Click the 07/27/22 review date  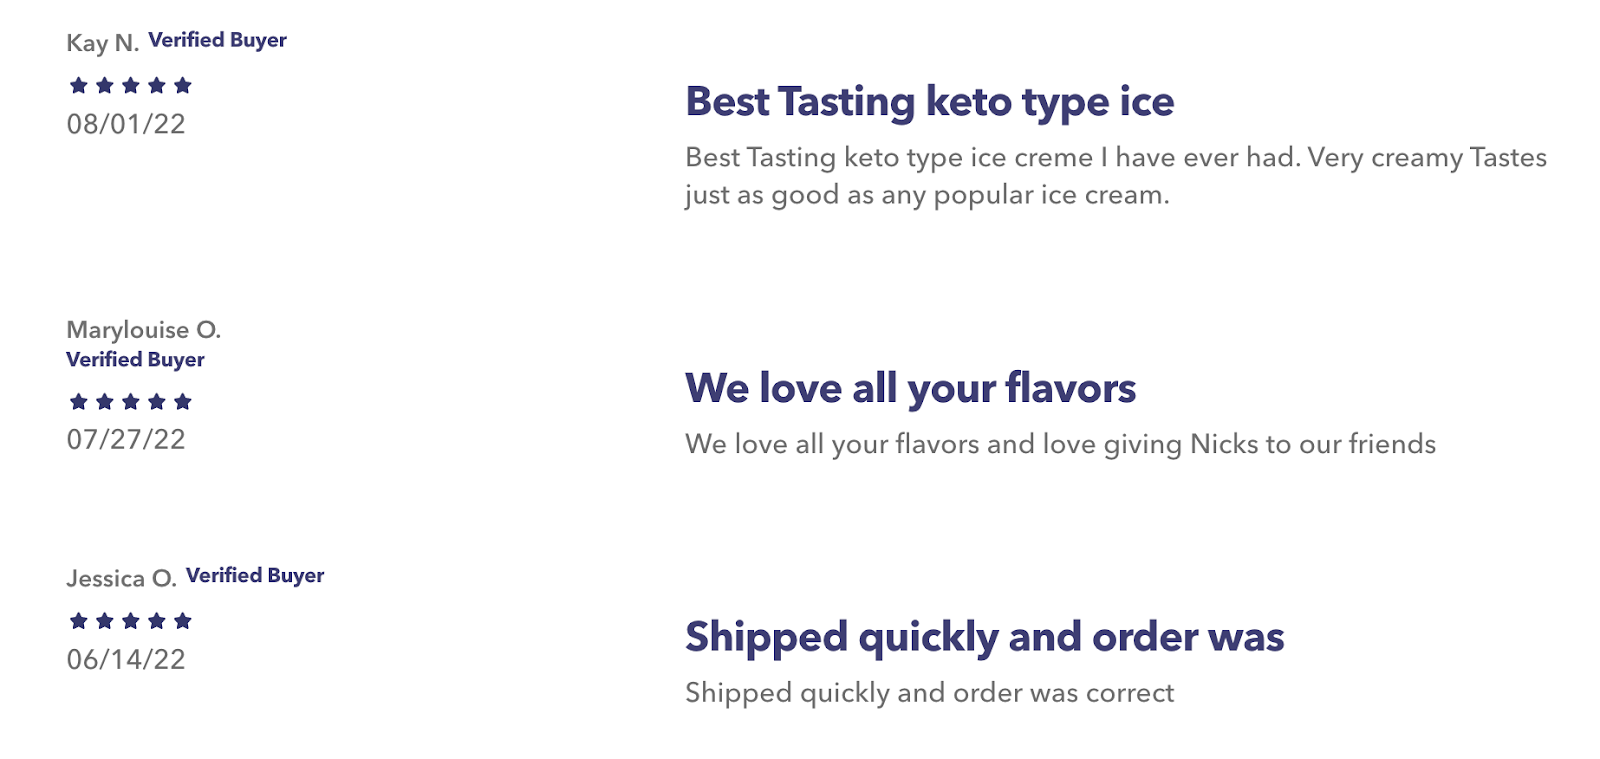126,440
